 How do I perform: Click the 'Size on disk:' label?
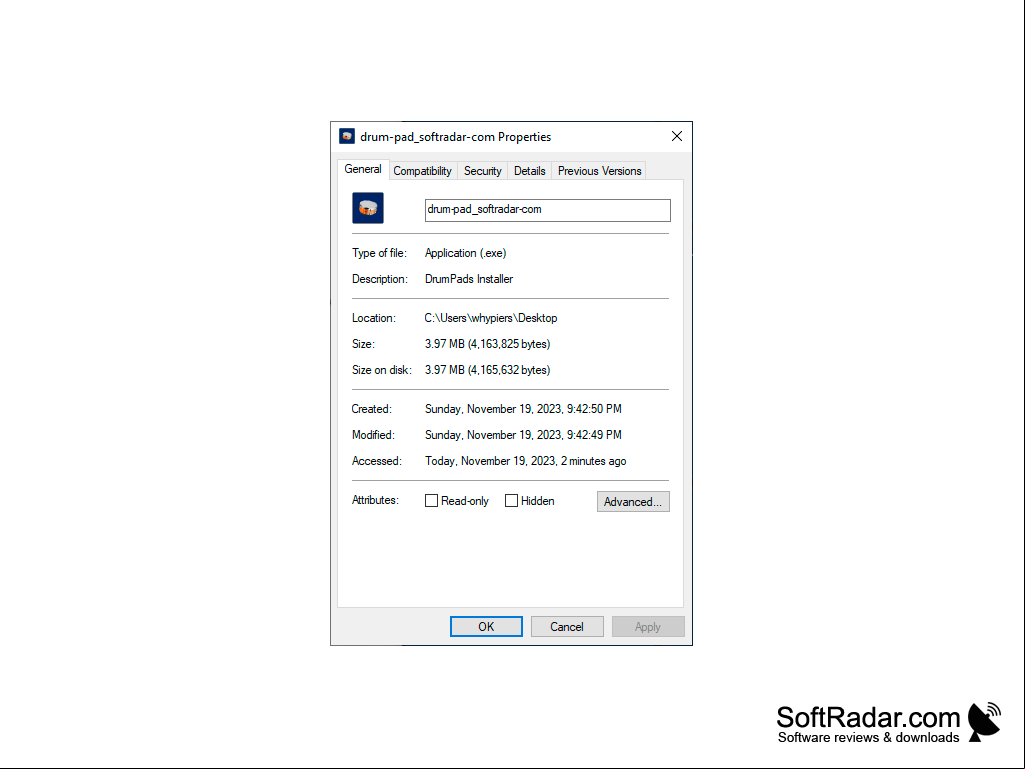pos(382,370)
